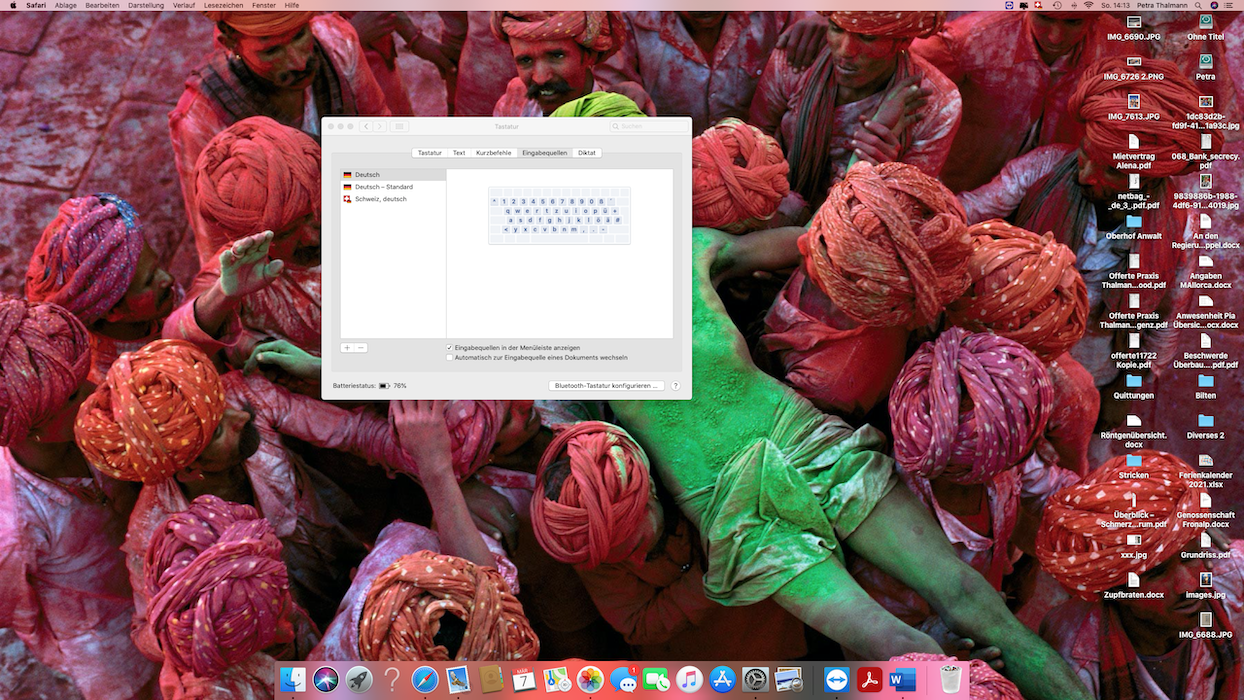Viewport: 1244px width, 700px height.
Task: Open the Wi-Fi status menu
Action: [x=1088, y=6]
